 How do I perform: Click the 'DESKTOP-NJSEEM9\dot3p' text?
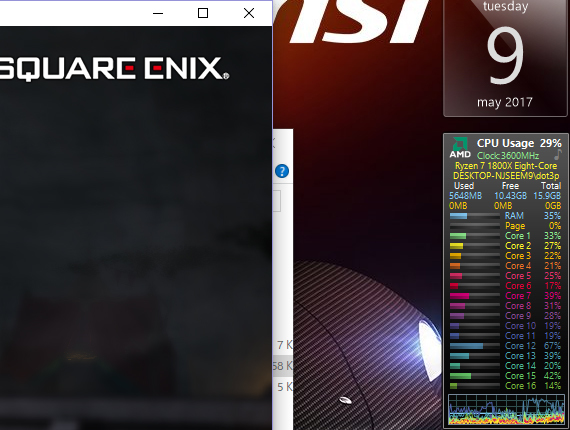click(x=506, y=176)
